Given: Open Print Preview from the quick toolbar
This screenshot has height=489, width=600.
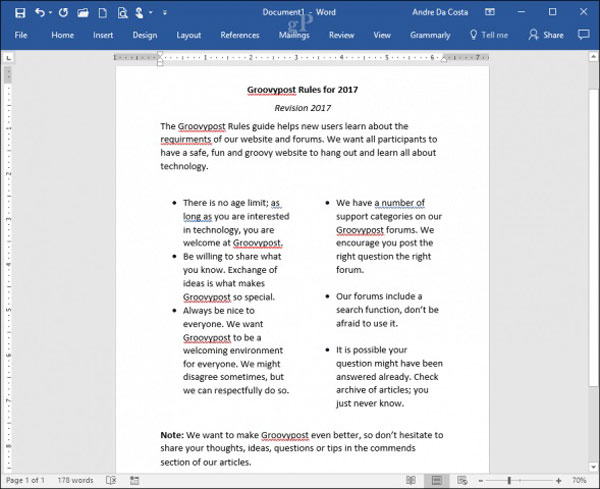Looking at the screenshot, I should click(122, 13).
